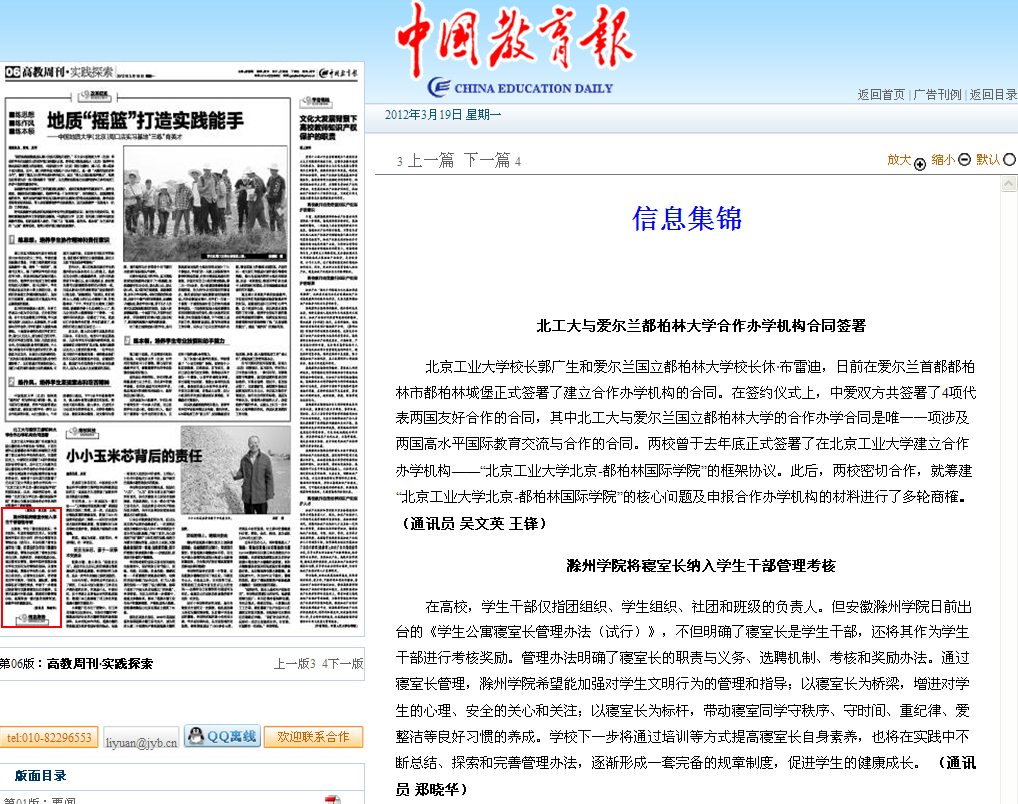This screenshot has height=804, width=1018.
Task: Click the 欢迎联系合作 button
Action: click(x=313, y=737)
